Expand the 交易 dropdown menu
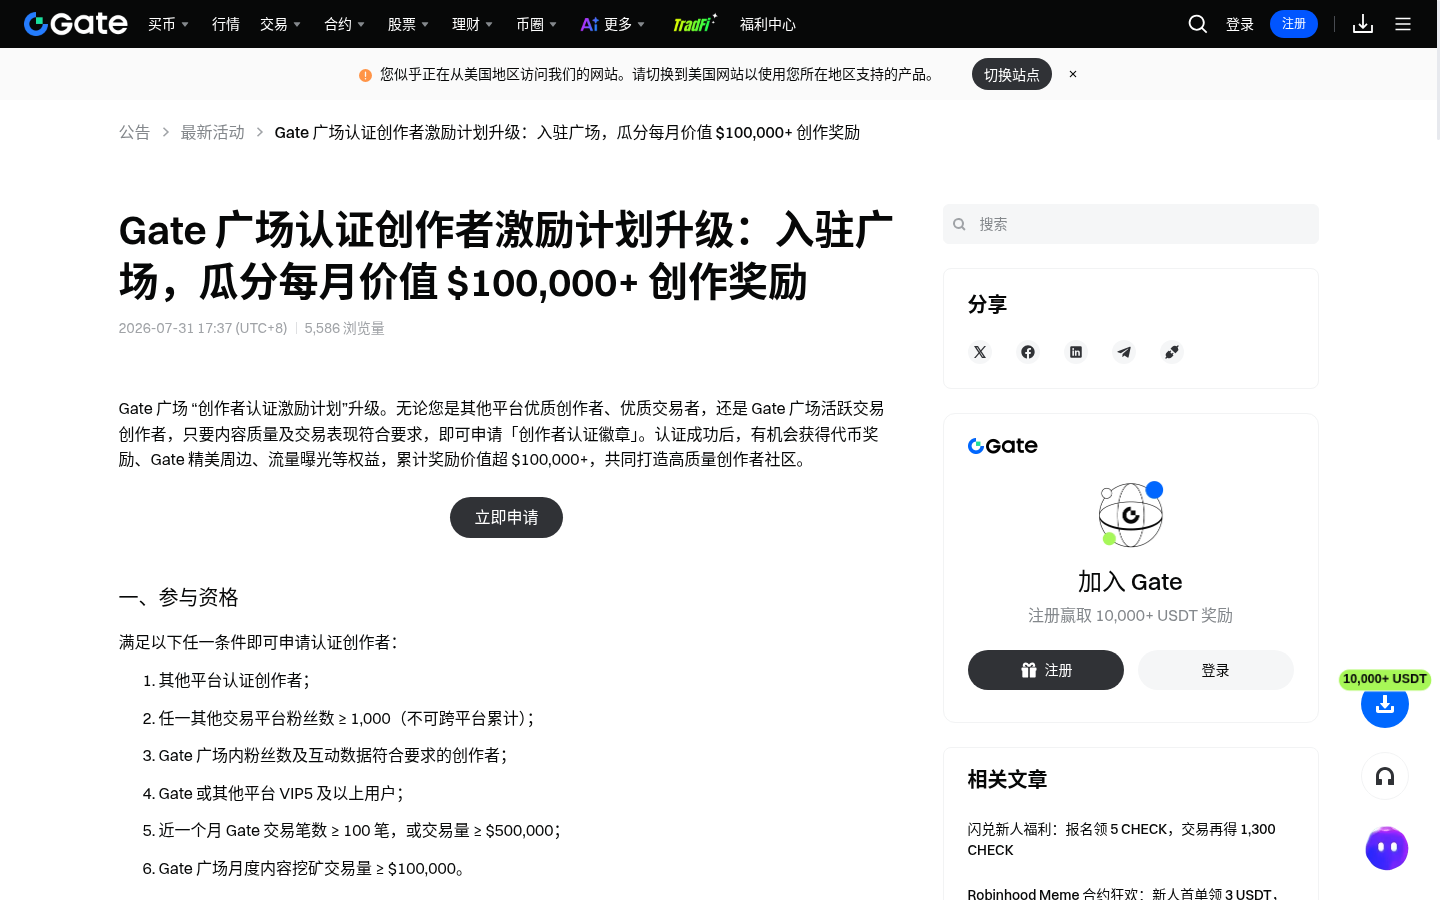Screen dimensions: 1440x900 280,24
